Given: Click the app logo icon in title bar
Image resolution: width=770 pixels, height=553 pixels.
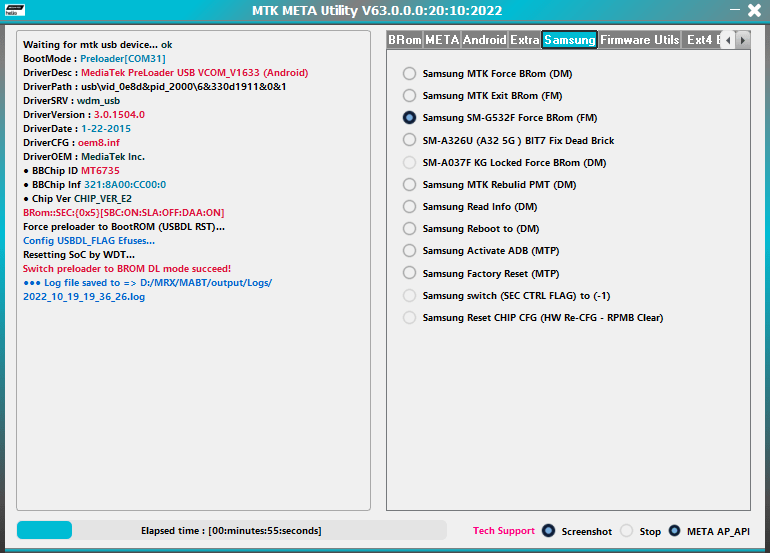Looking at the screenshot, I should coord(14,10).
